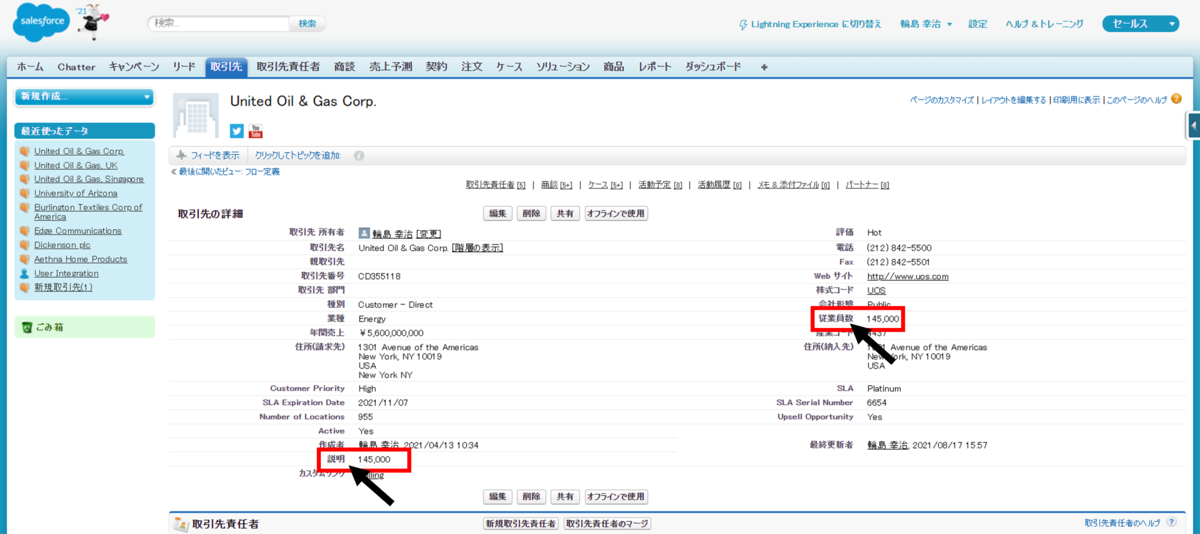Collapse the sidebar using the right edge handle
Image resolution: width=1200 pixels, height=534 pixels.
[x=1194, y=126]
